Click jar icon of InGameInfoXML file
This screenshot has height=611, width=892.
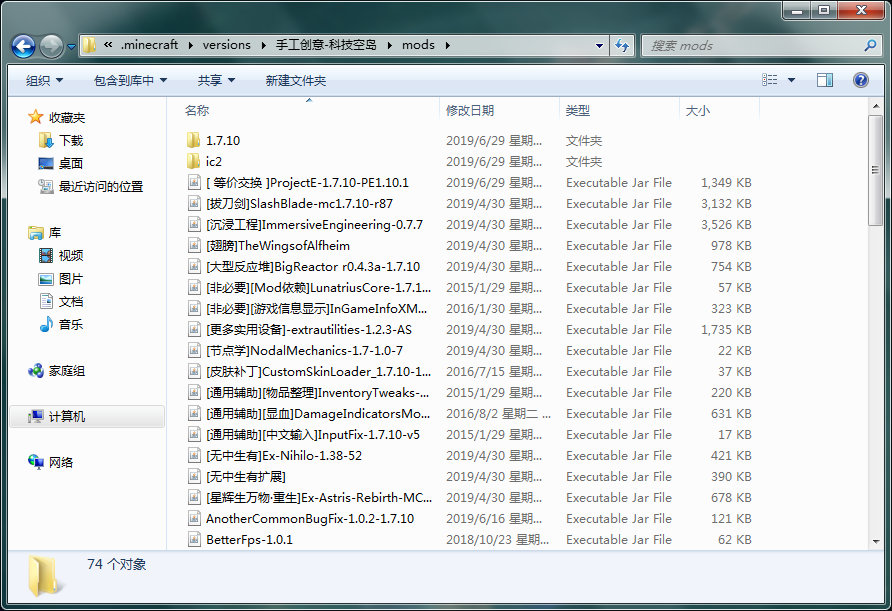click(x=194, y=308)
